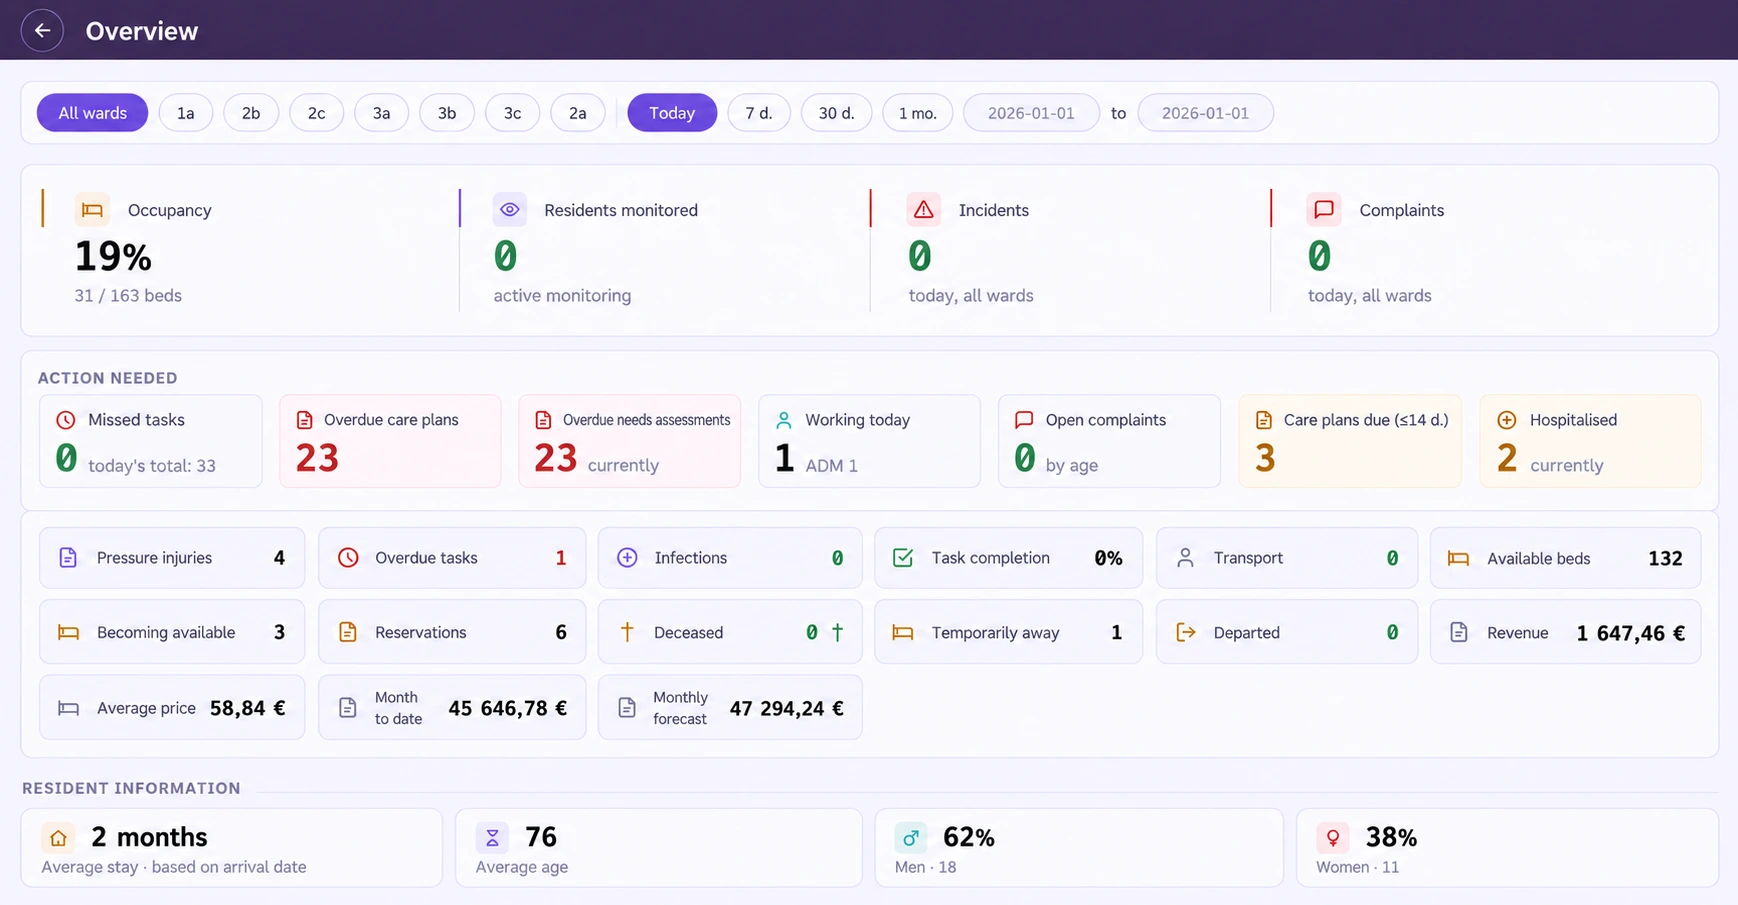Filter by ward 2a
The image size is (1738, 905).
pyautogui.click(x=578, y=113)
